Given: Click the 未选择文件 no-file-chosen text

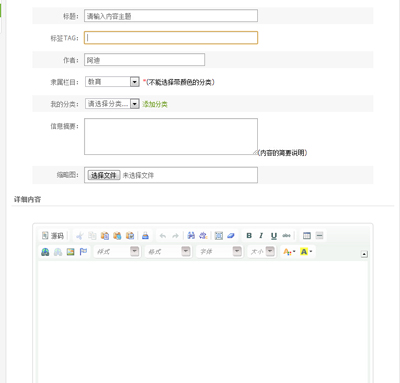Looking at the screenshot, I should (138, 175).
